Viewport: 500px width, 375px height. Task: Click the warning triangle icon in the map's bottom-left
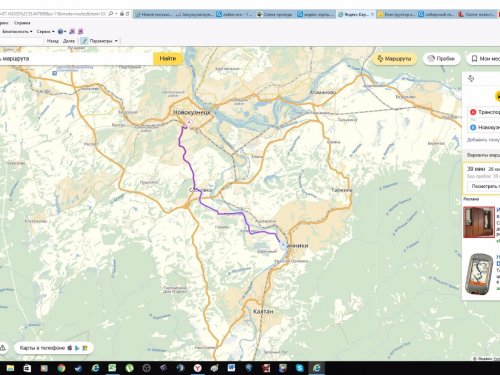click(2, 348)
